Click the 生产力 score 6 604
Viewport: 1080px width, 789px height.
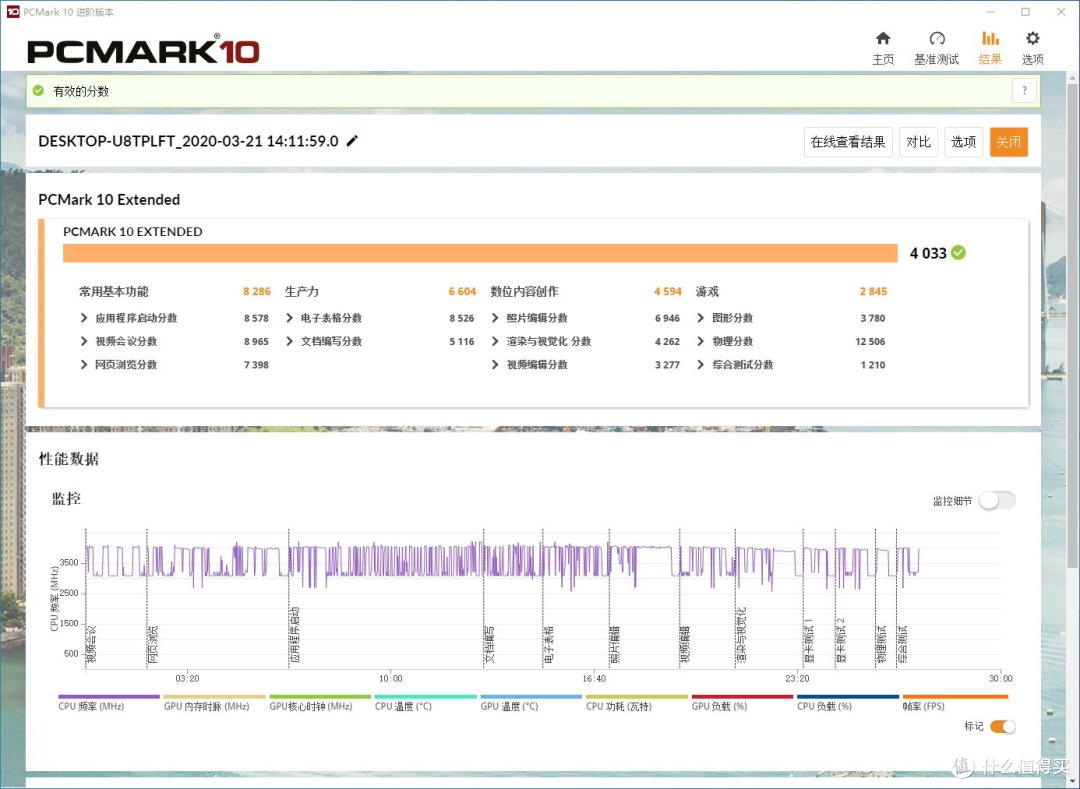(462, 291)
